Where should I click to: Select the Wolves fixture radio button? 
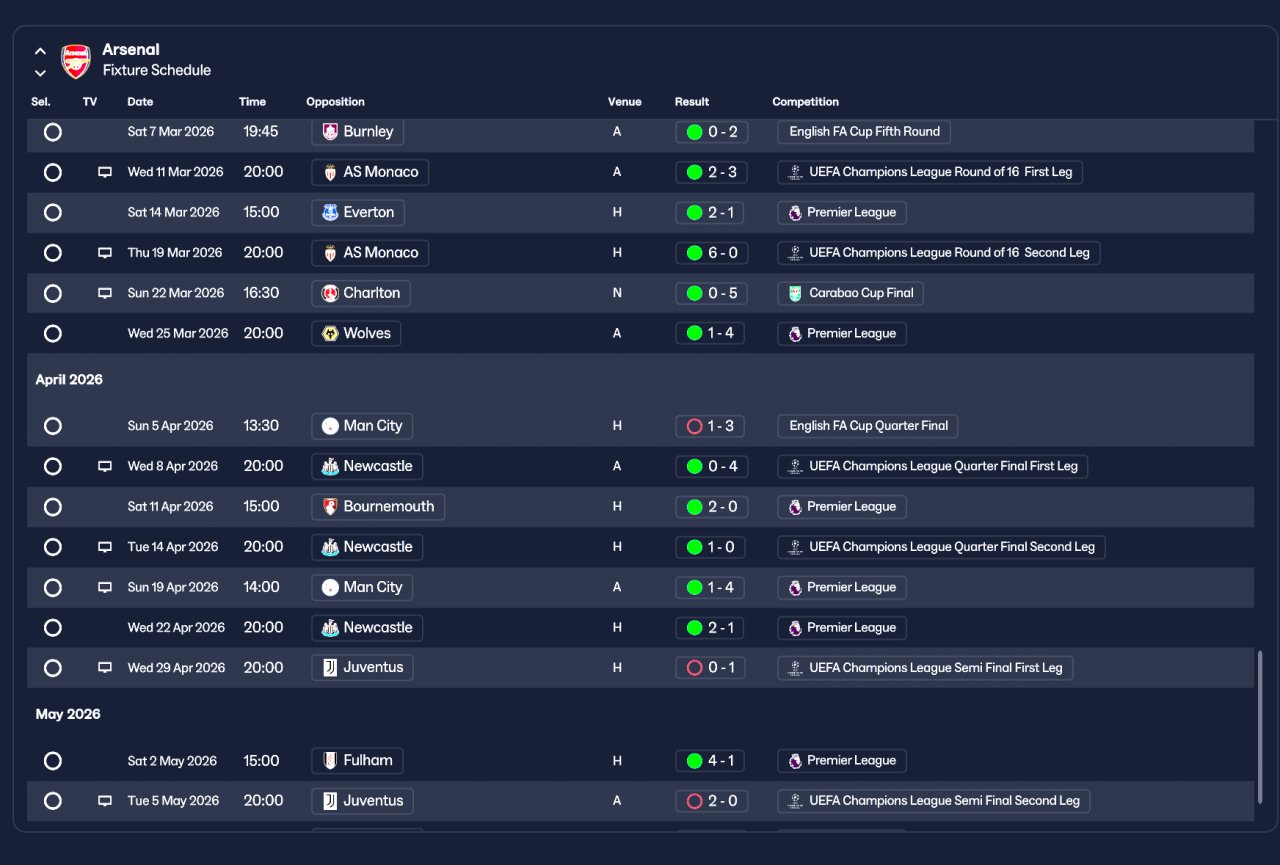(53, 333)
